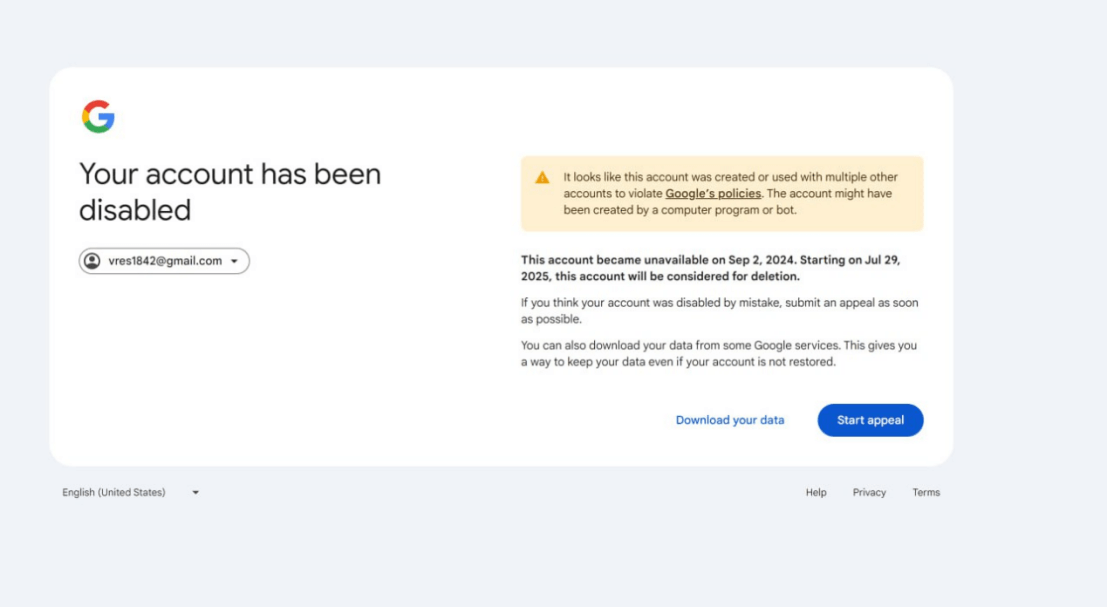Click the paragraph about downloading your data
The image size is (1108, 608).
(x=719, y=353)
